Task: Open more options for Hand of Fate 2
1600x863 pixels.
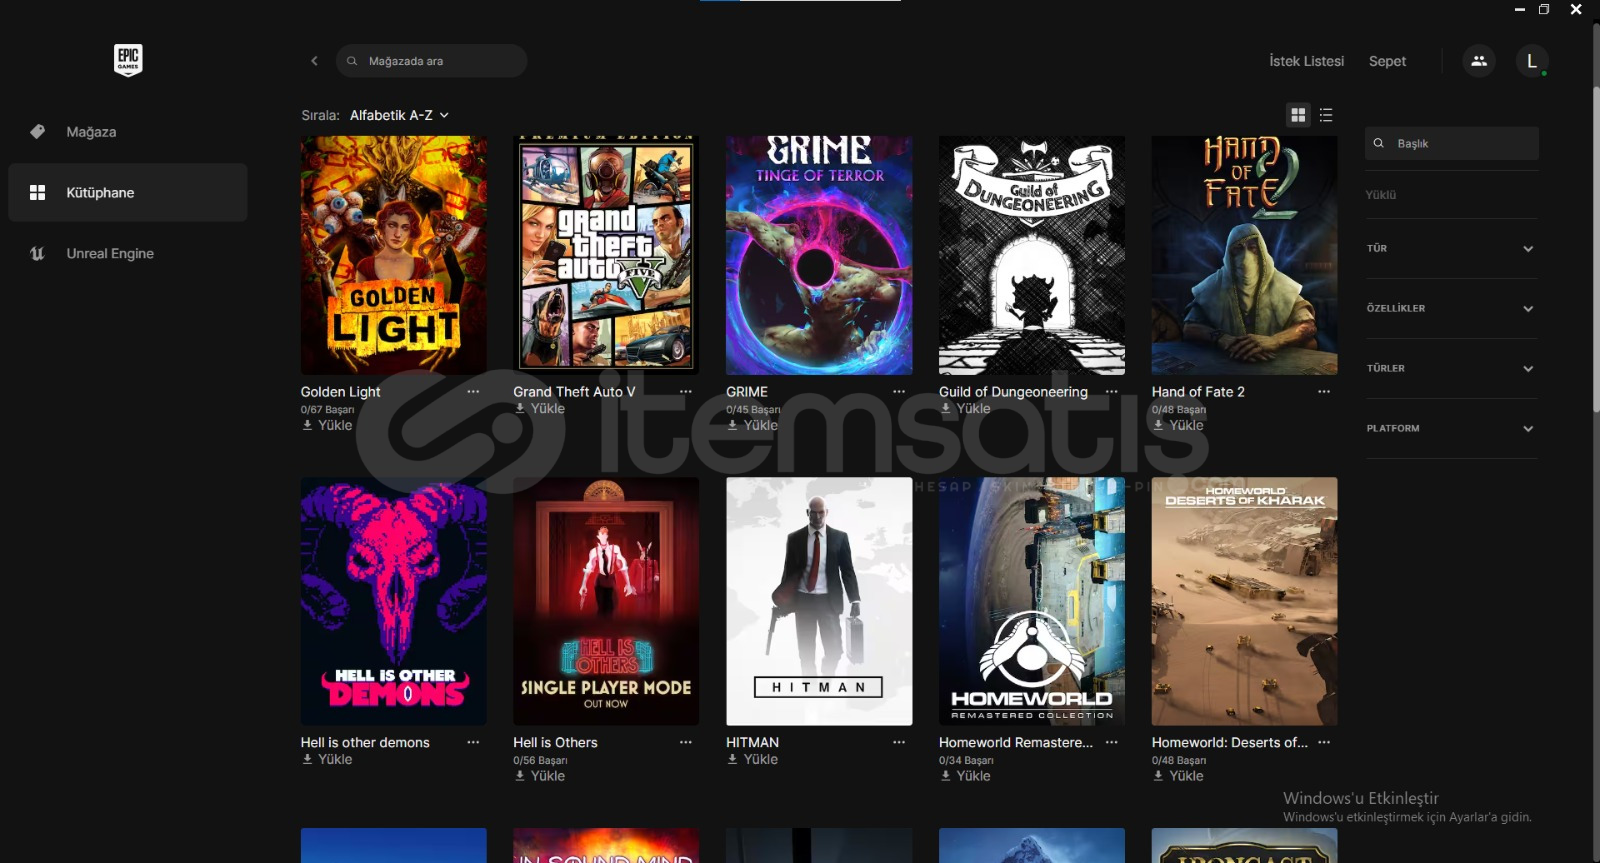Action: pyautogui.click(x=1324, y=392)
